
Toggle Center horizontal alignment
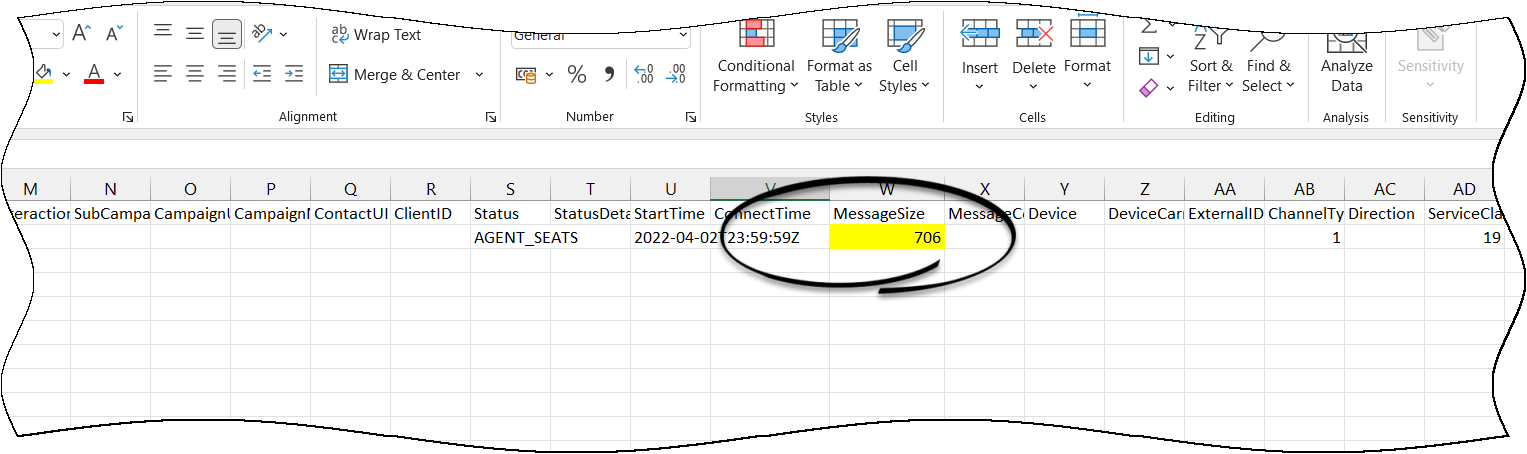coord(195,74)
